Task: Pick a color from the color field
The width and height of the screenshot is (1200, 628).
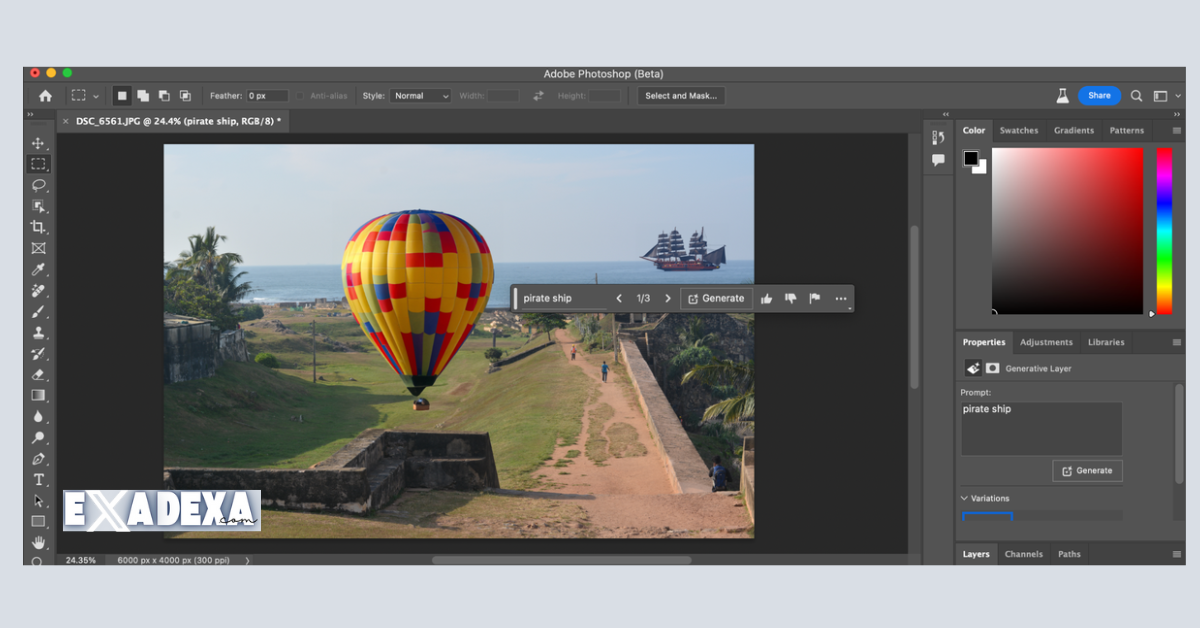Action: (1068, 230)
